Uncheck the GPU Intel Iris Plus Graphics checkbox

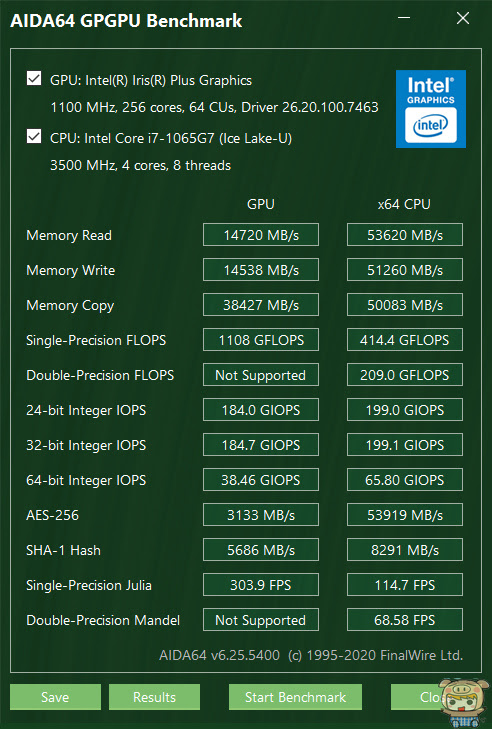pos(34,79)
